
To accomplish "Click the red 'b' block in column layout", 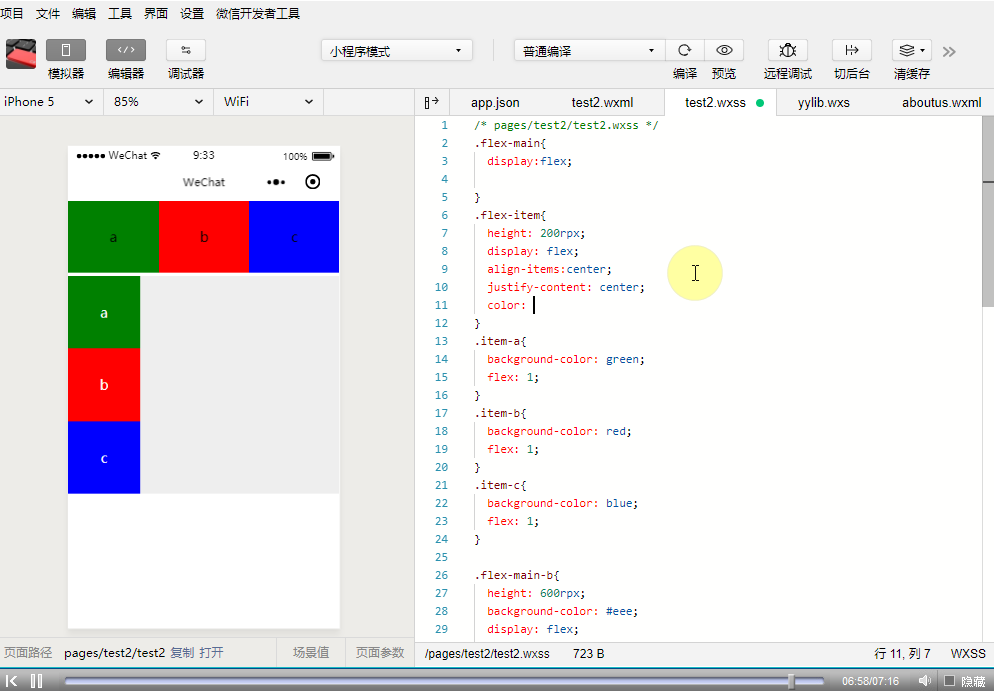I will pos(104,385).
